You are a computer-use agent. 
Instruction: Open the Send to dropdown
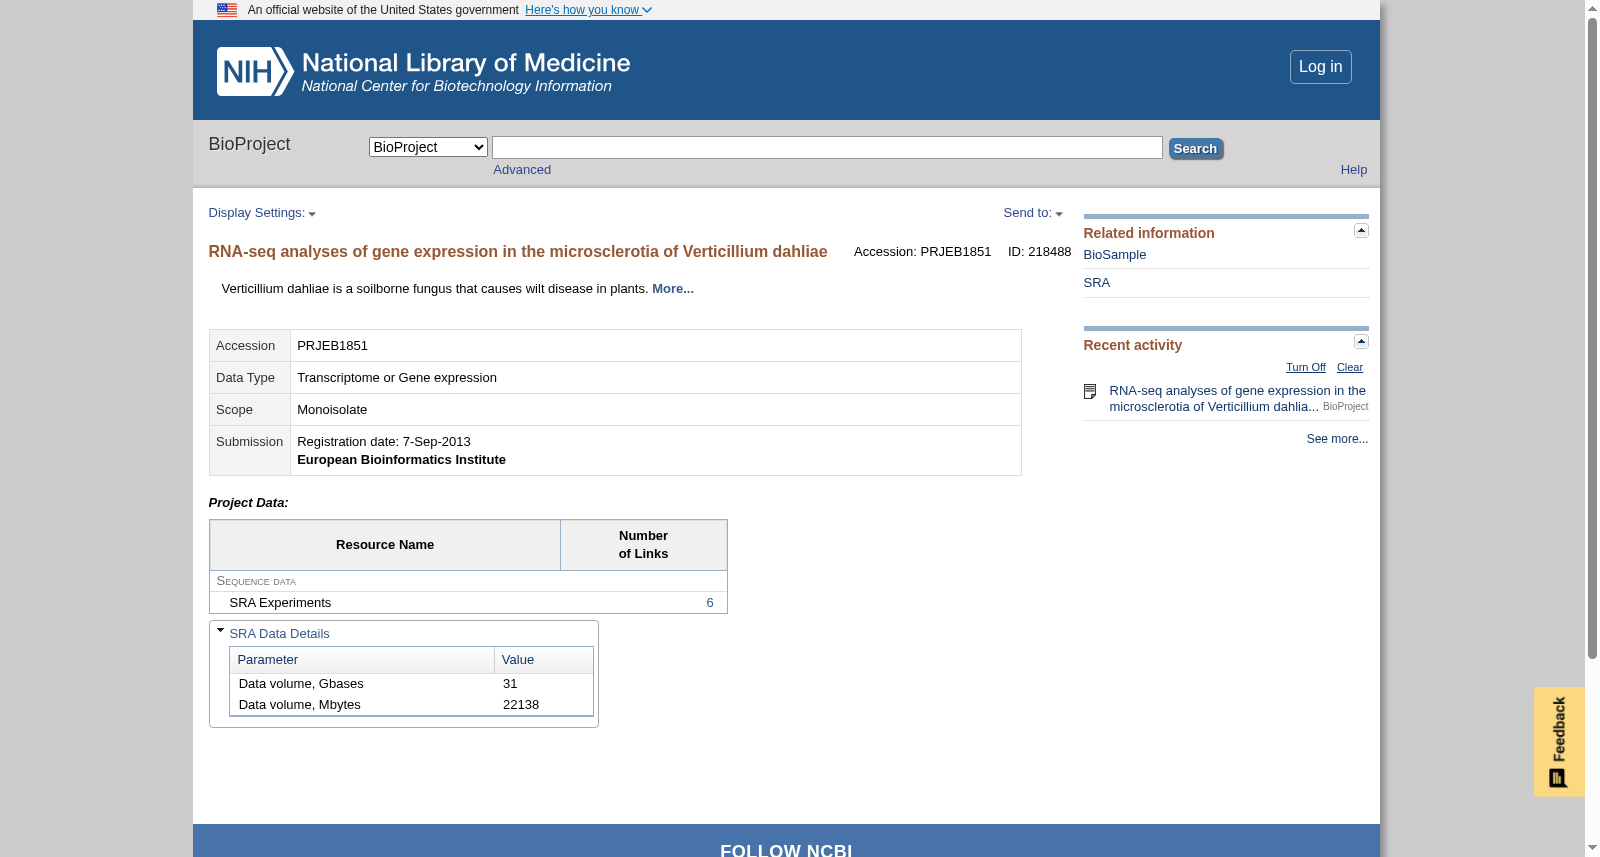click(x=1033, y=213)
